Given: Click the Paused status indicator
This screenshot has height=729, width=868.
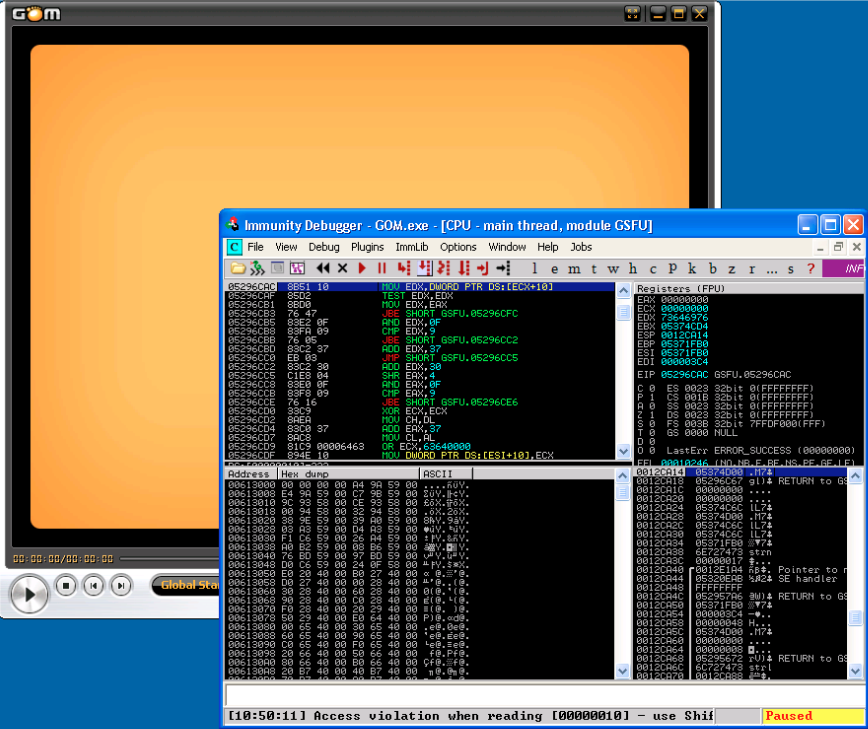Looking at the screenshot, I should 813,716.
